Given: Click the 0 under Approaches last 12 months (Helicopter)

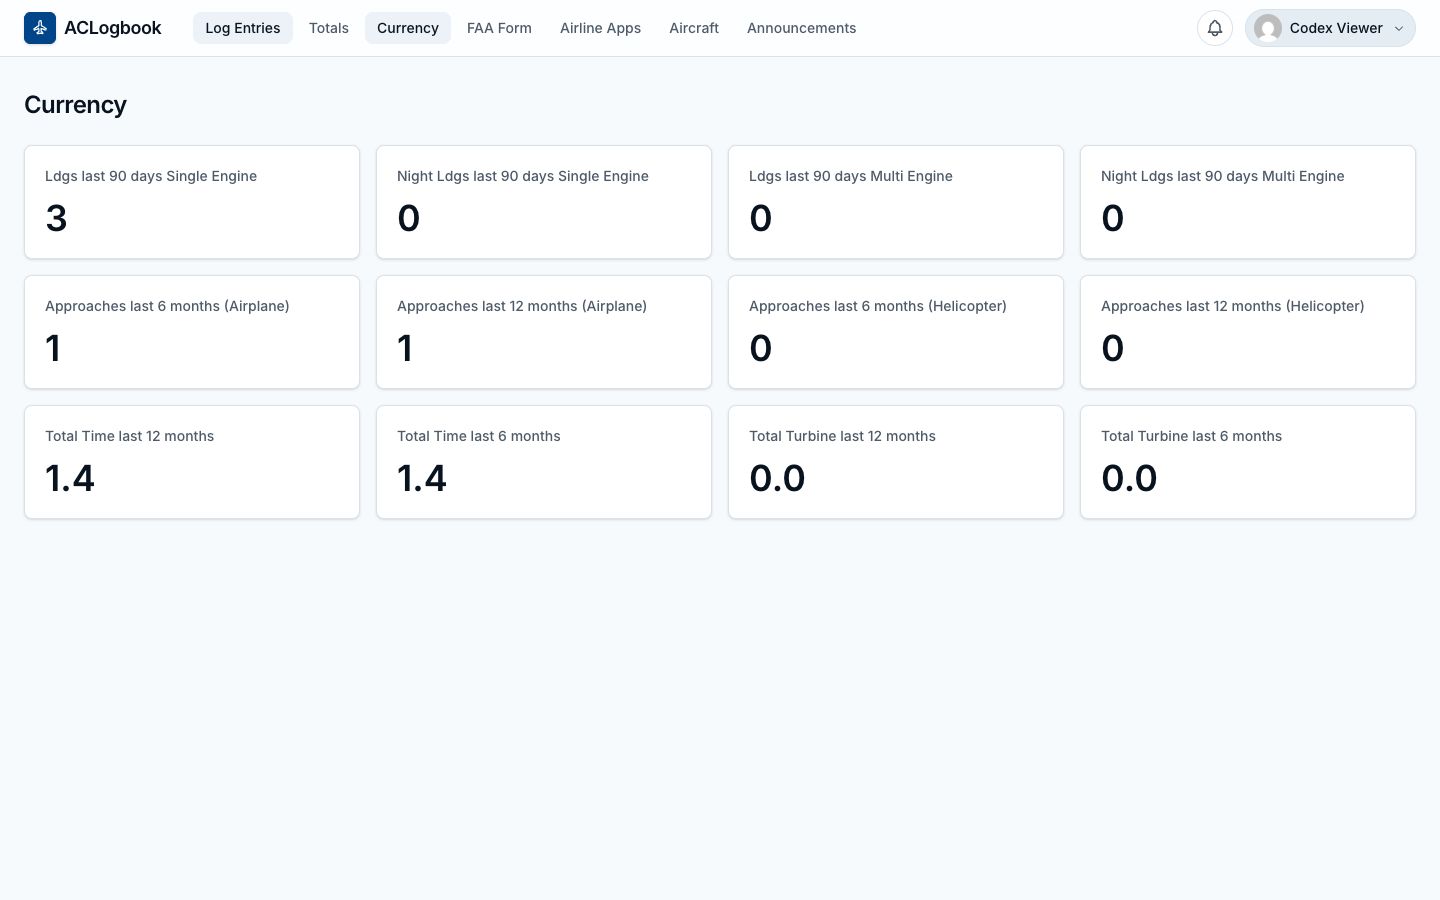Looking at the screenshot, I should (x=1113, y=348).
